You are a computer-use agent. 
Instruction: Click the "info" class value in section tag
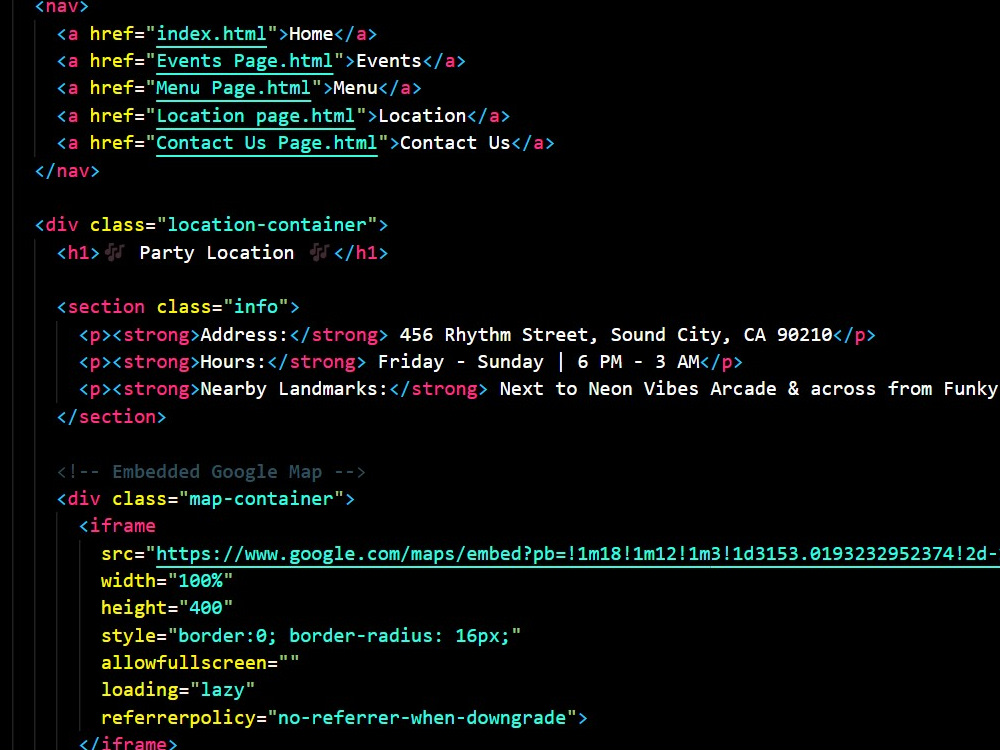256,307
